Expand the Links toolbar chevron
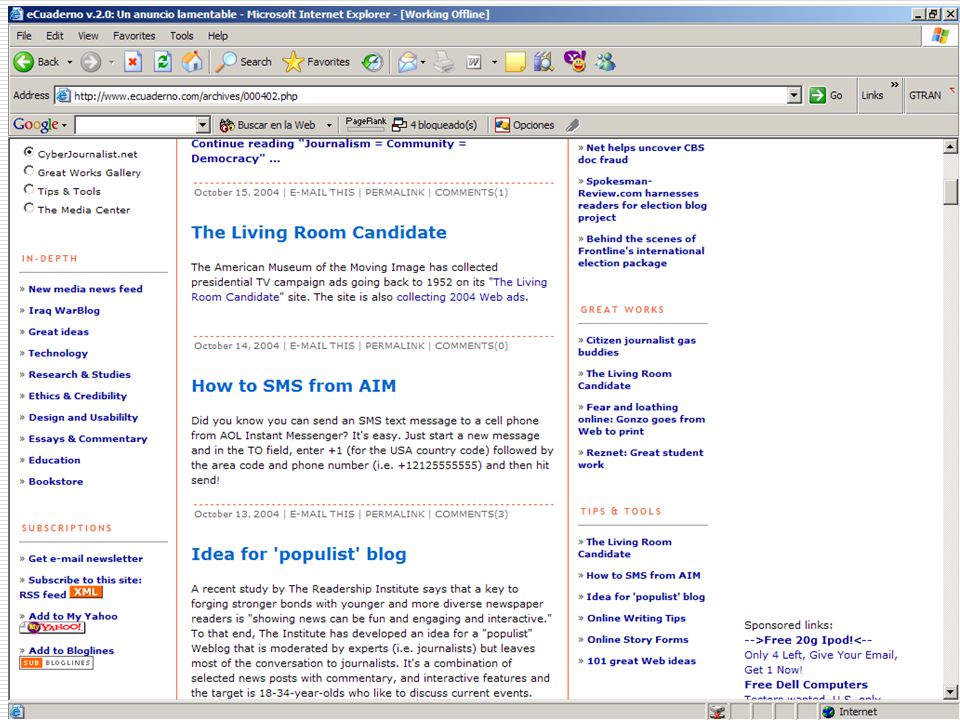This screenshot has width=960, height=720. click(894, 84)
